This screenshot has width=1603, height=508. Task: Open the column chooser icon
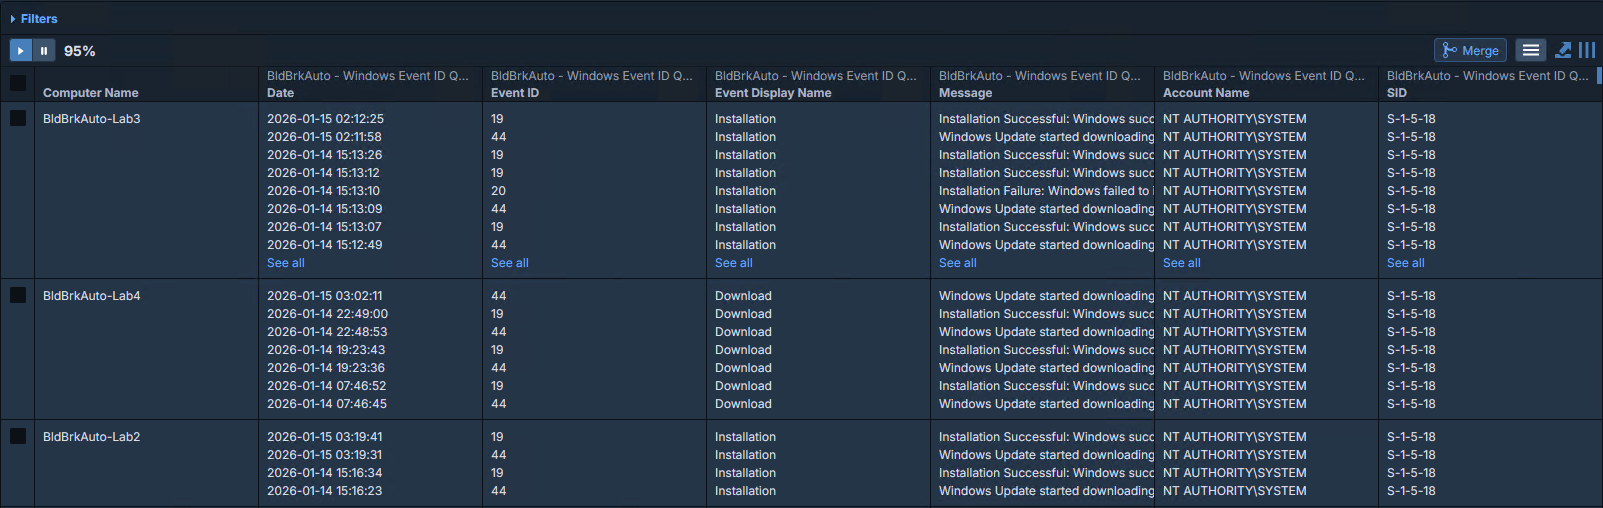click(x=1587, y=50)
